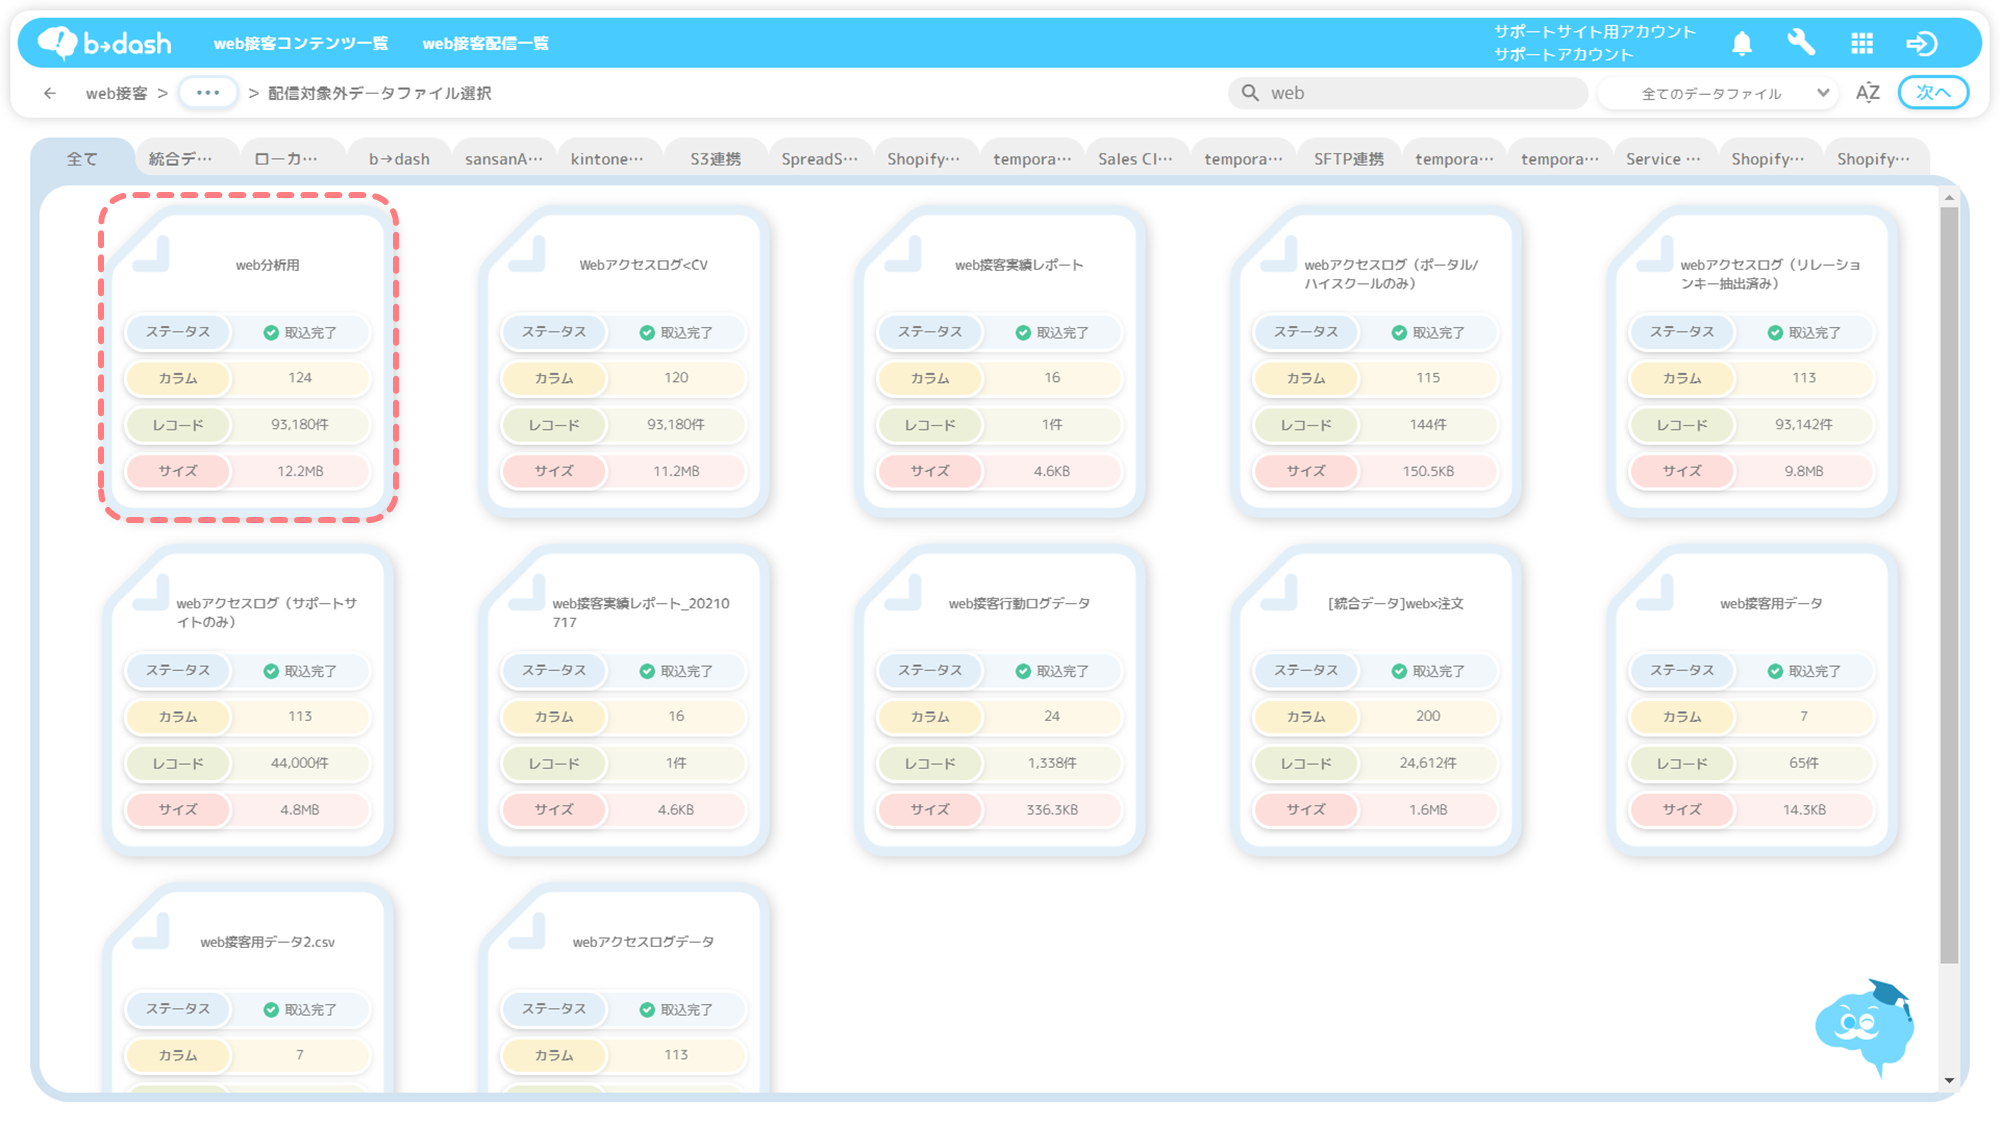This screenshot has height=1125, width=2000.
Task: Click 150.5KB size value
Action: 1428,471
